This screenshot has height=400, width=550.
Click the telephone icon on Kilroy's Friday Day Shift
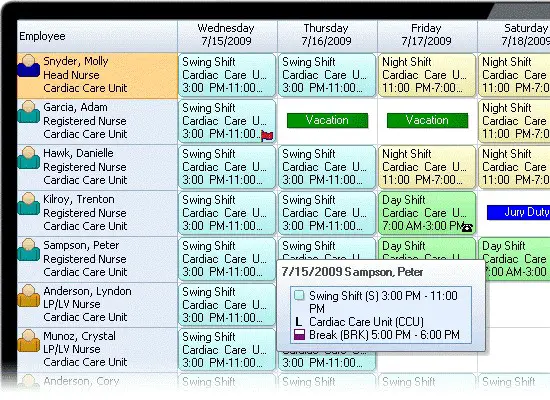[467, 228]
